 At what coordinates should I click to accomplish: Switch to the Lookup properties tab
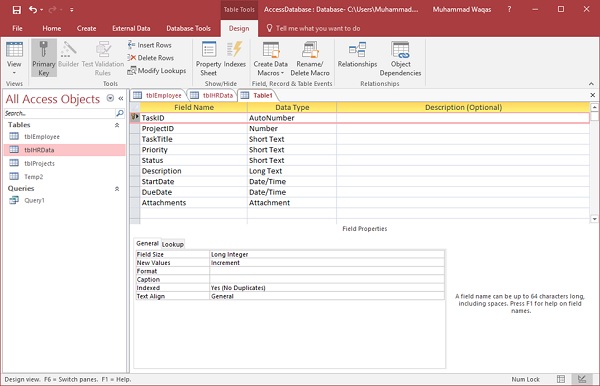click(173, 244)
